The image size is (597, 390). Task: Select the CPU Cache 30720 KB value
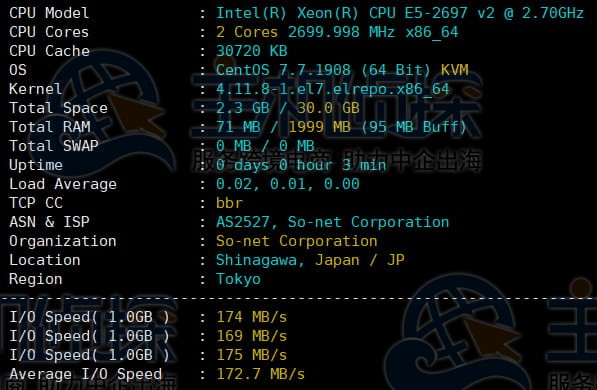(252, 51)
